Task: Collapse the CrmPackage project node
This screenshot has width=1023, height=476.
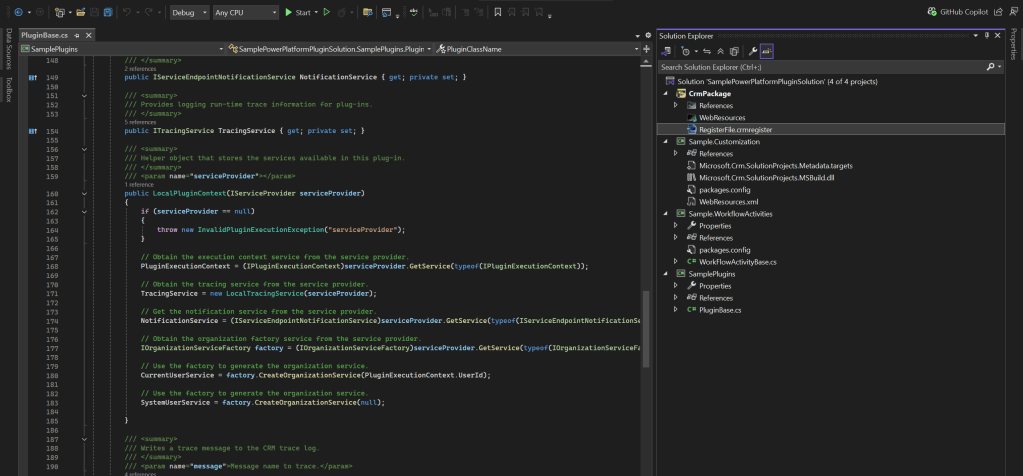Action: 664,93
